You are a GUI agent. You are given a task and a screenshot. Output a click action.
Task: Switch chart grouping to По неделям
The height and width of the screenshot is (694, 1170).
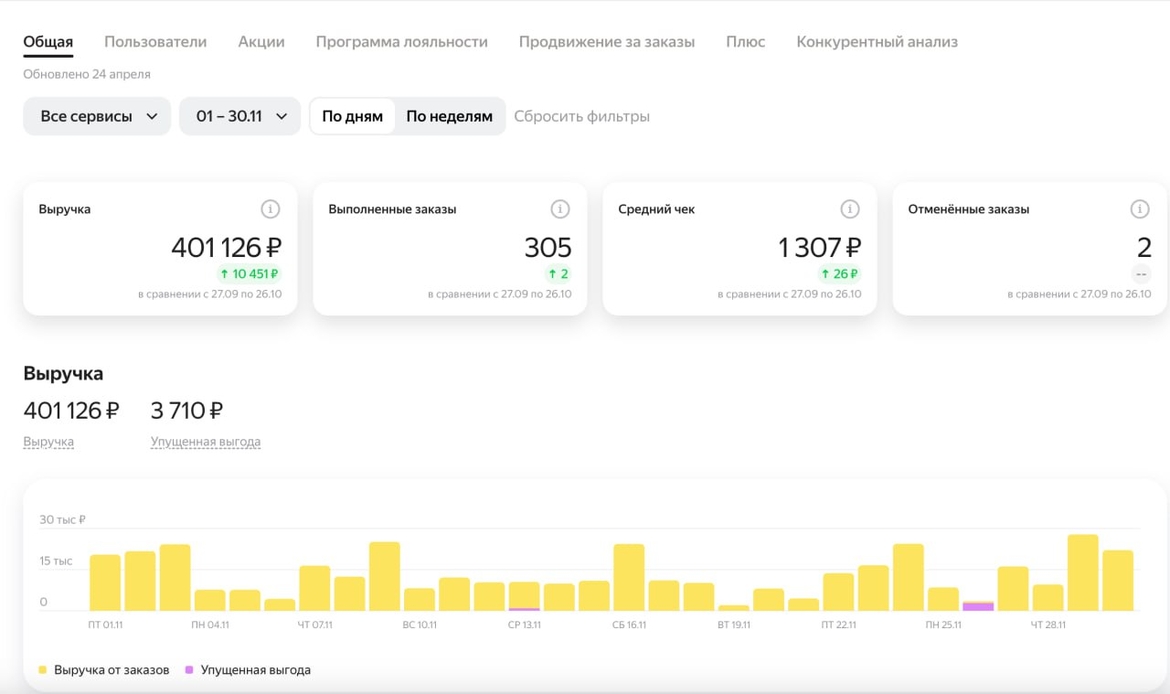449,116
